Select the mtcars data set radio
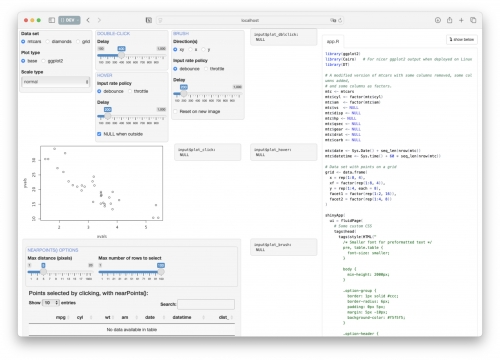Viewport: 500px width, 360px height. click(x=23, y=42)
